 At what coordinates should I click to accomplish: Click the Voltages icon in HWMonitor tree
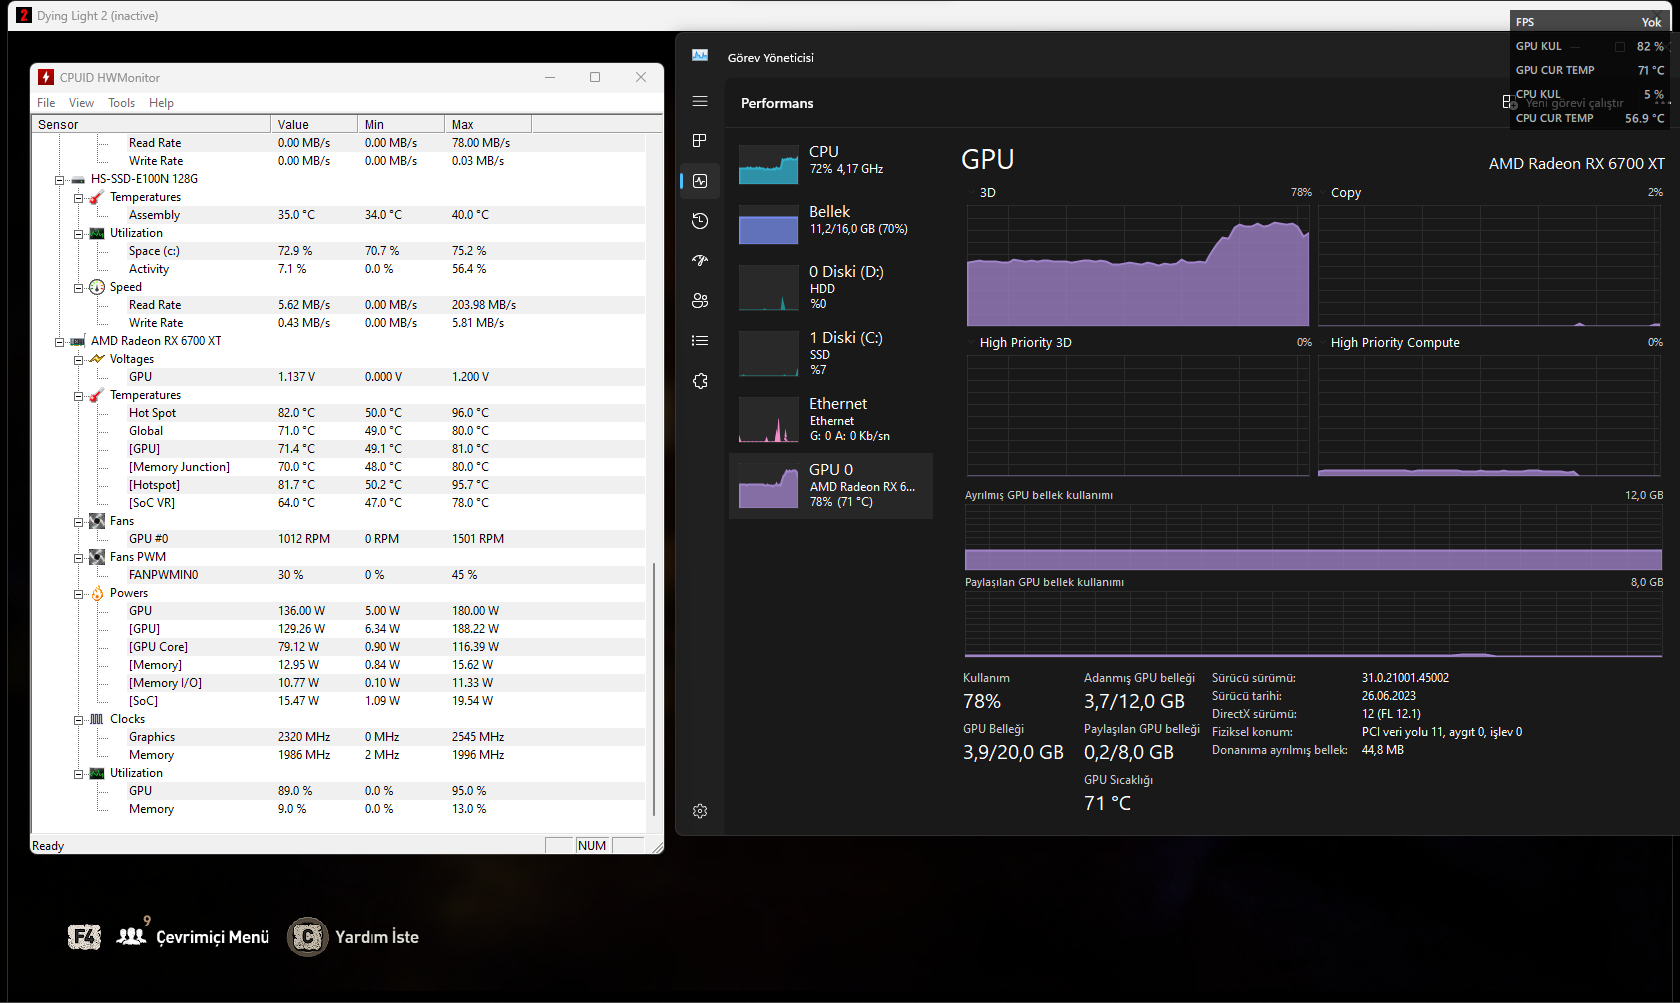click(x=97, y=359)
